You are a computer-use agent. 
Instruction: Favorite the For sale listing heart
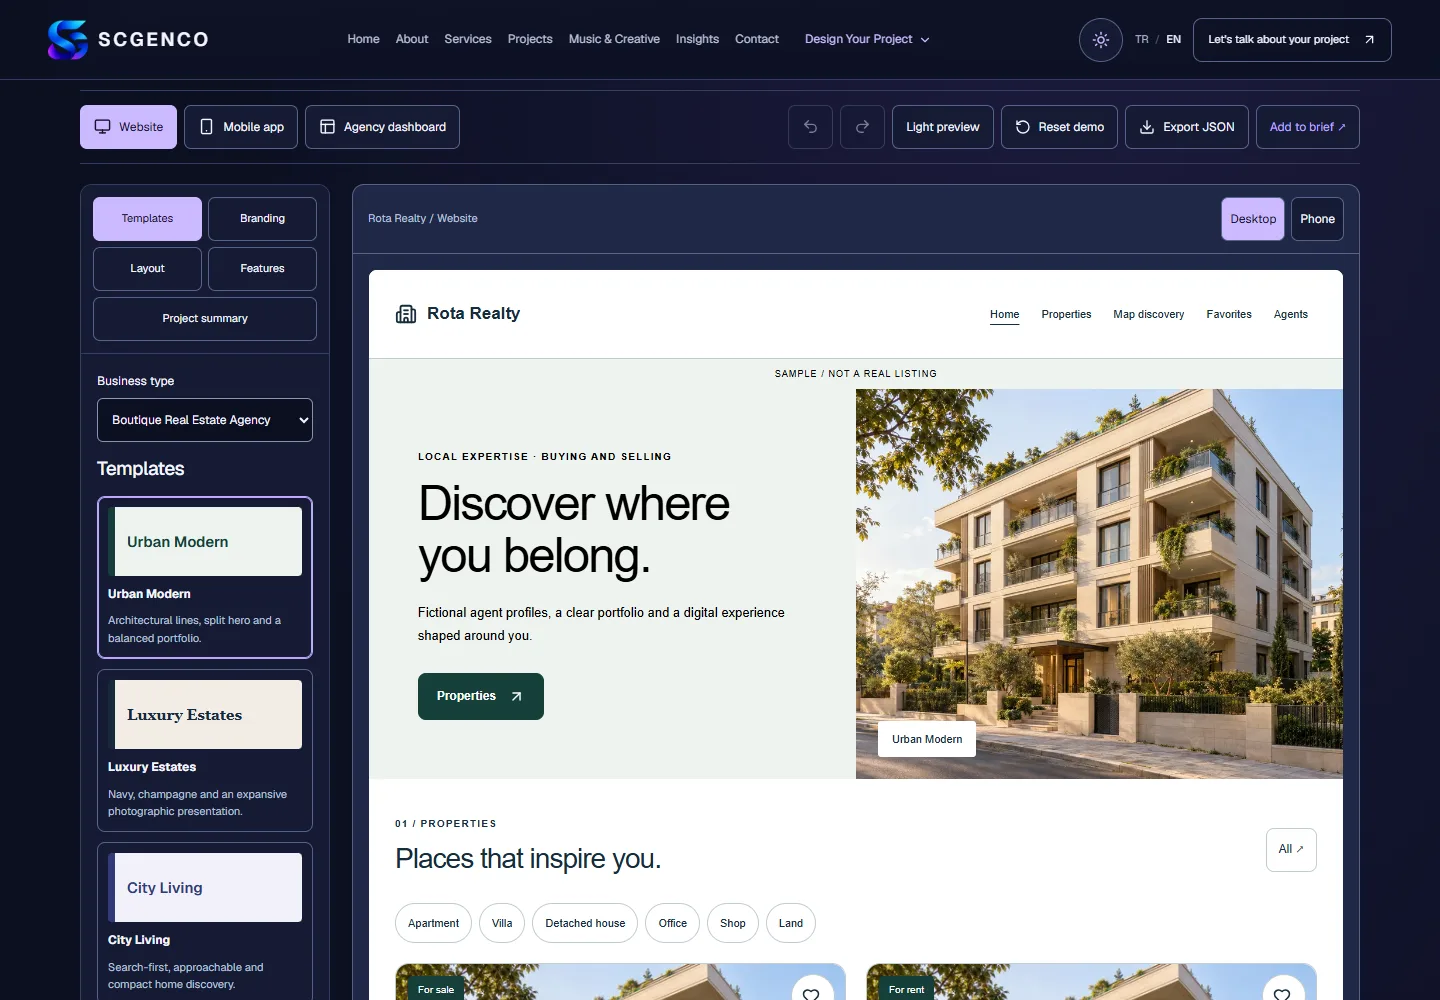[812, 993]
